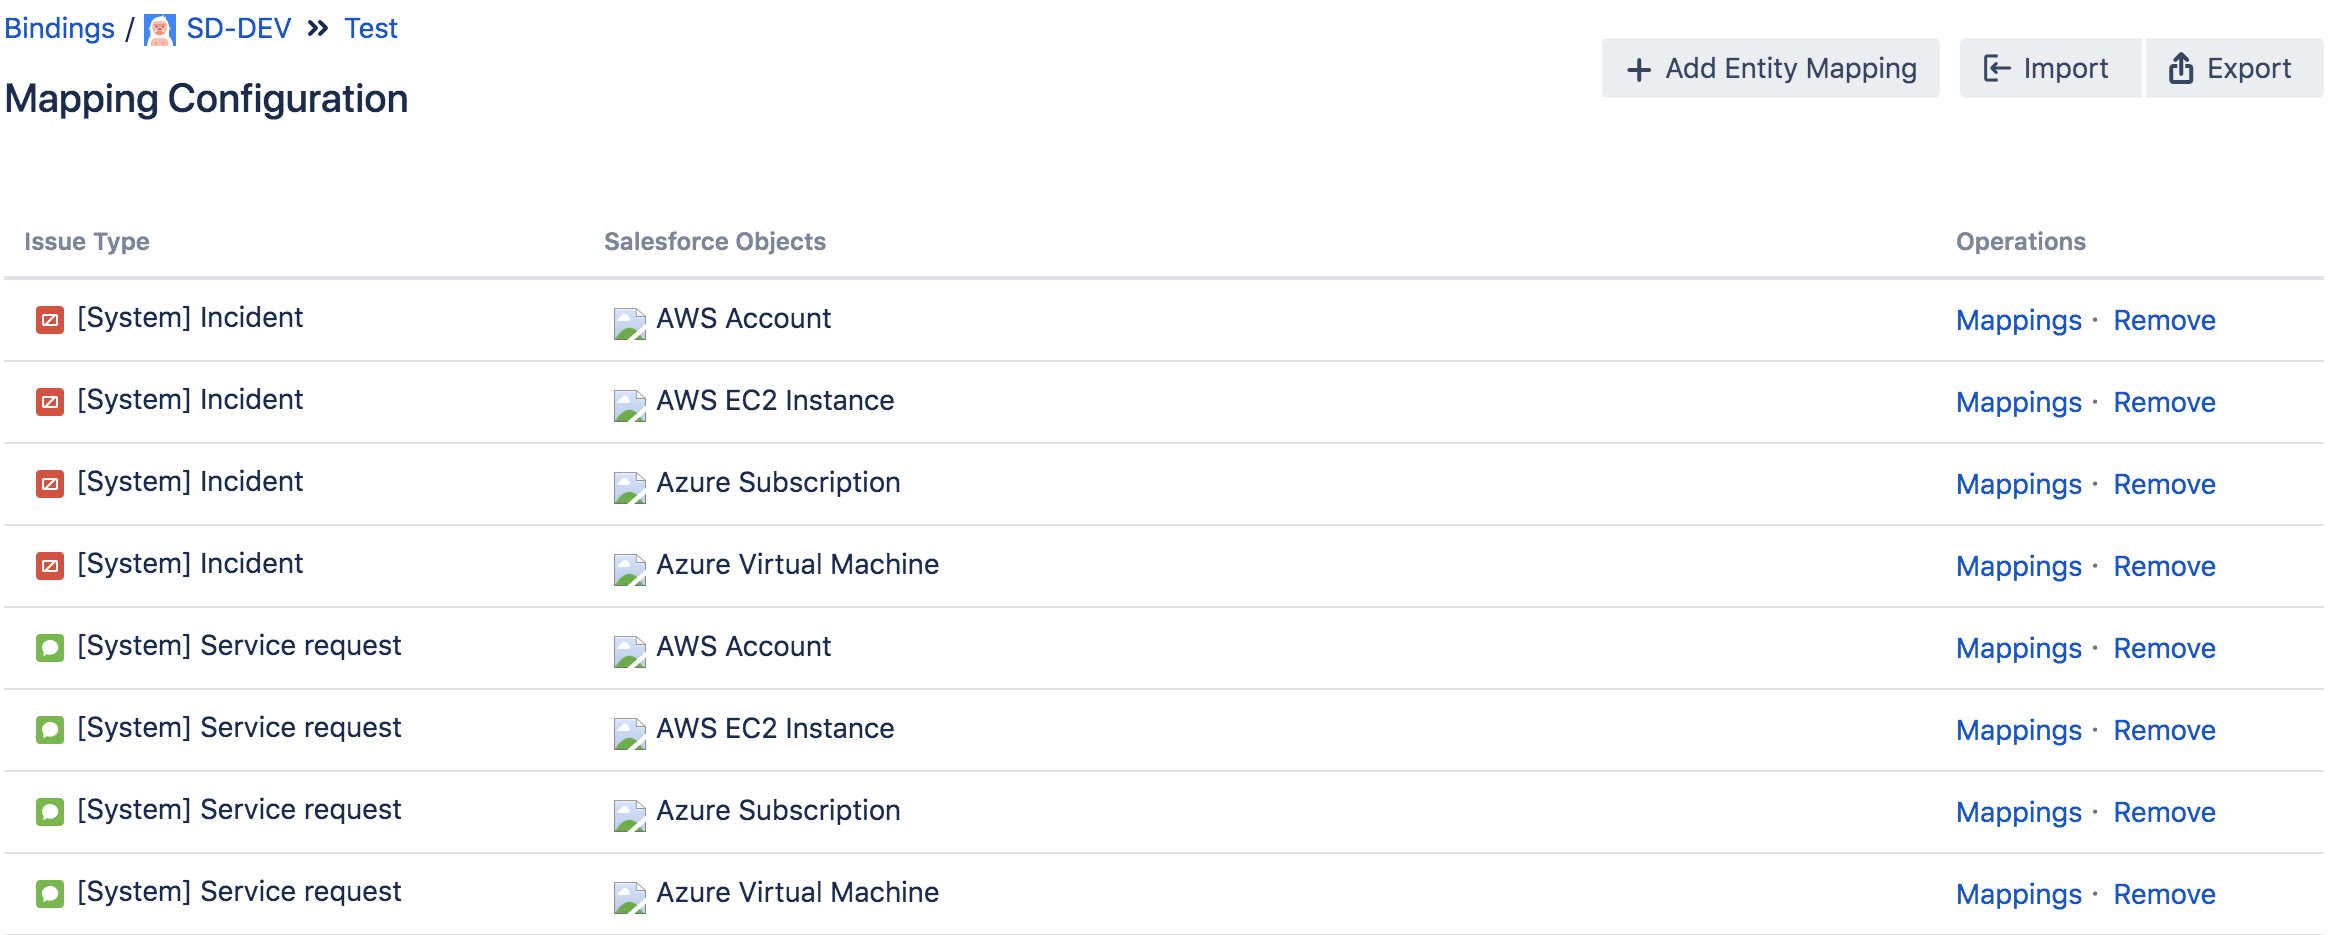
Task: Open Mappings for Incident Azure Subscription
Action: (x=2018, y=485)
